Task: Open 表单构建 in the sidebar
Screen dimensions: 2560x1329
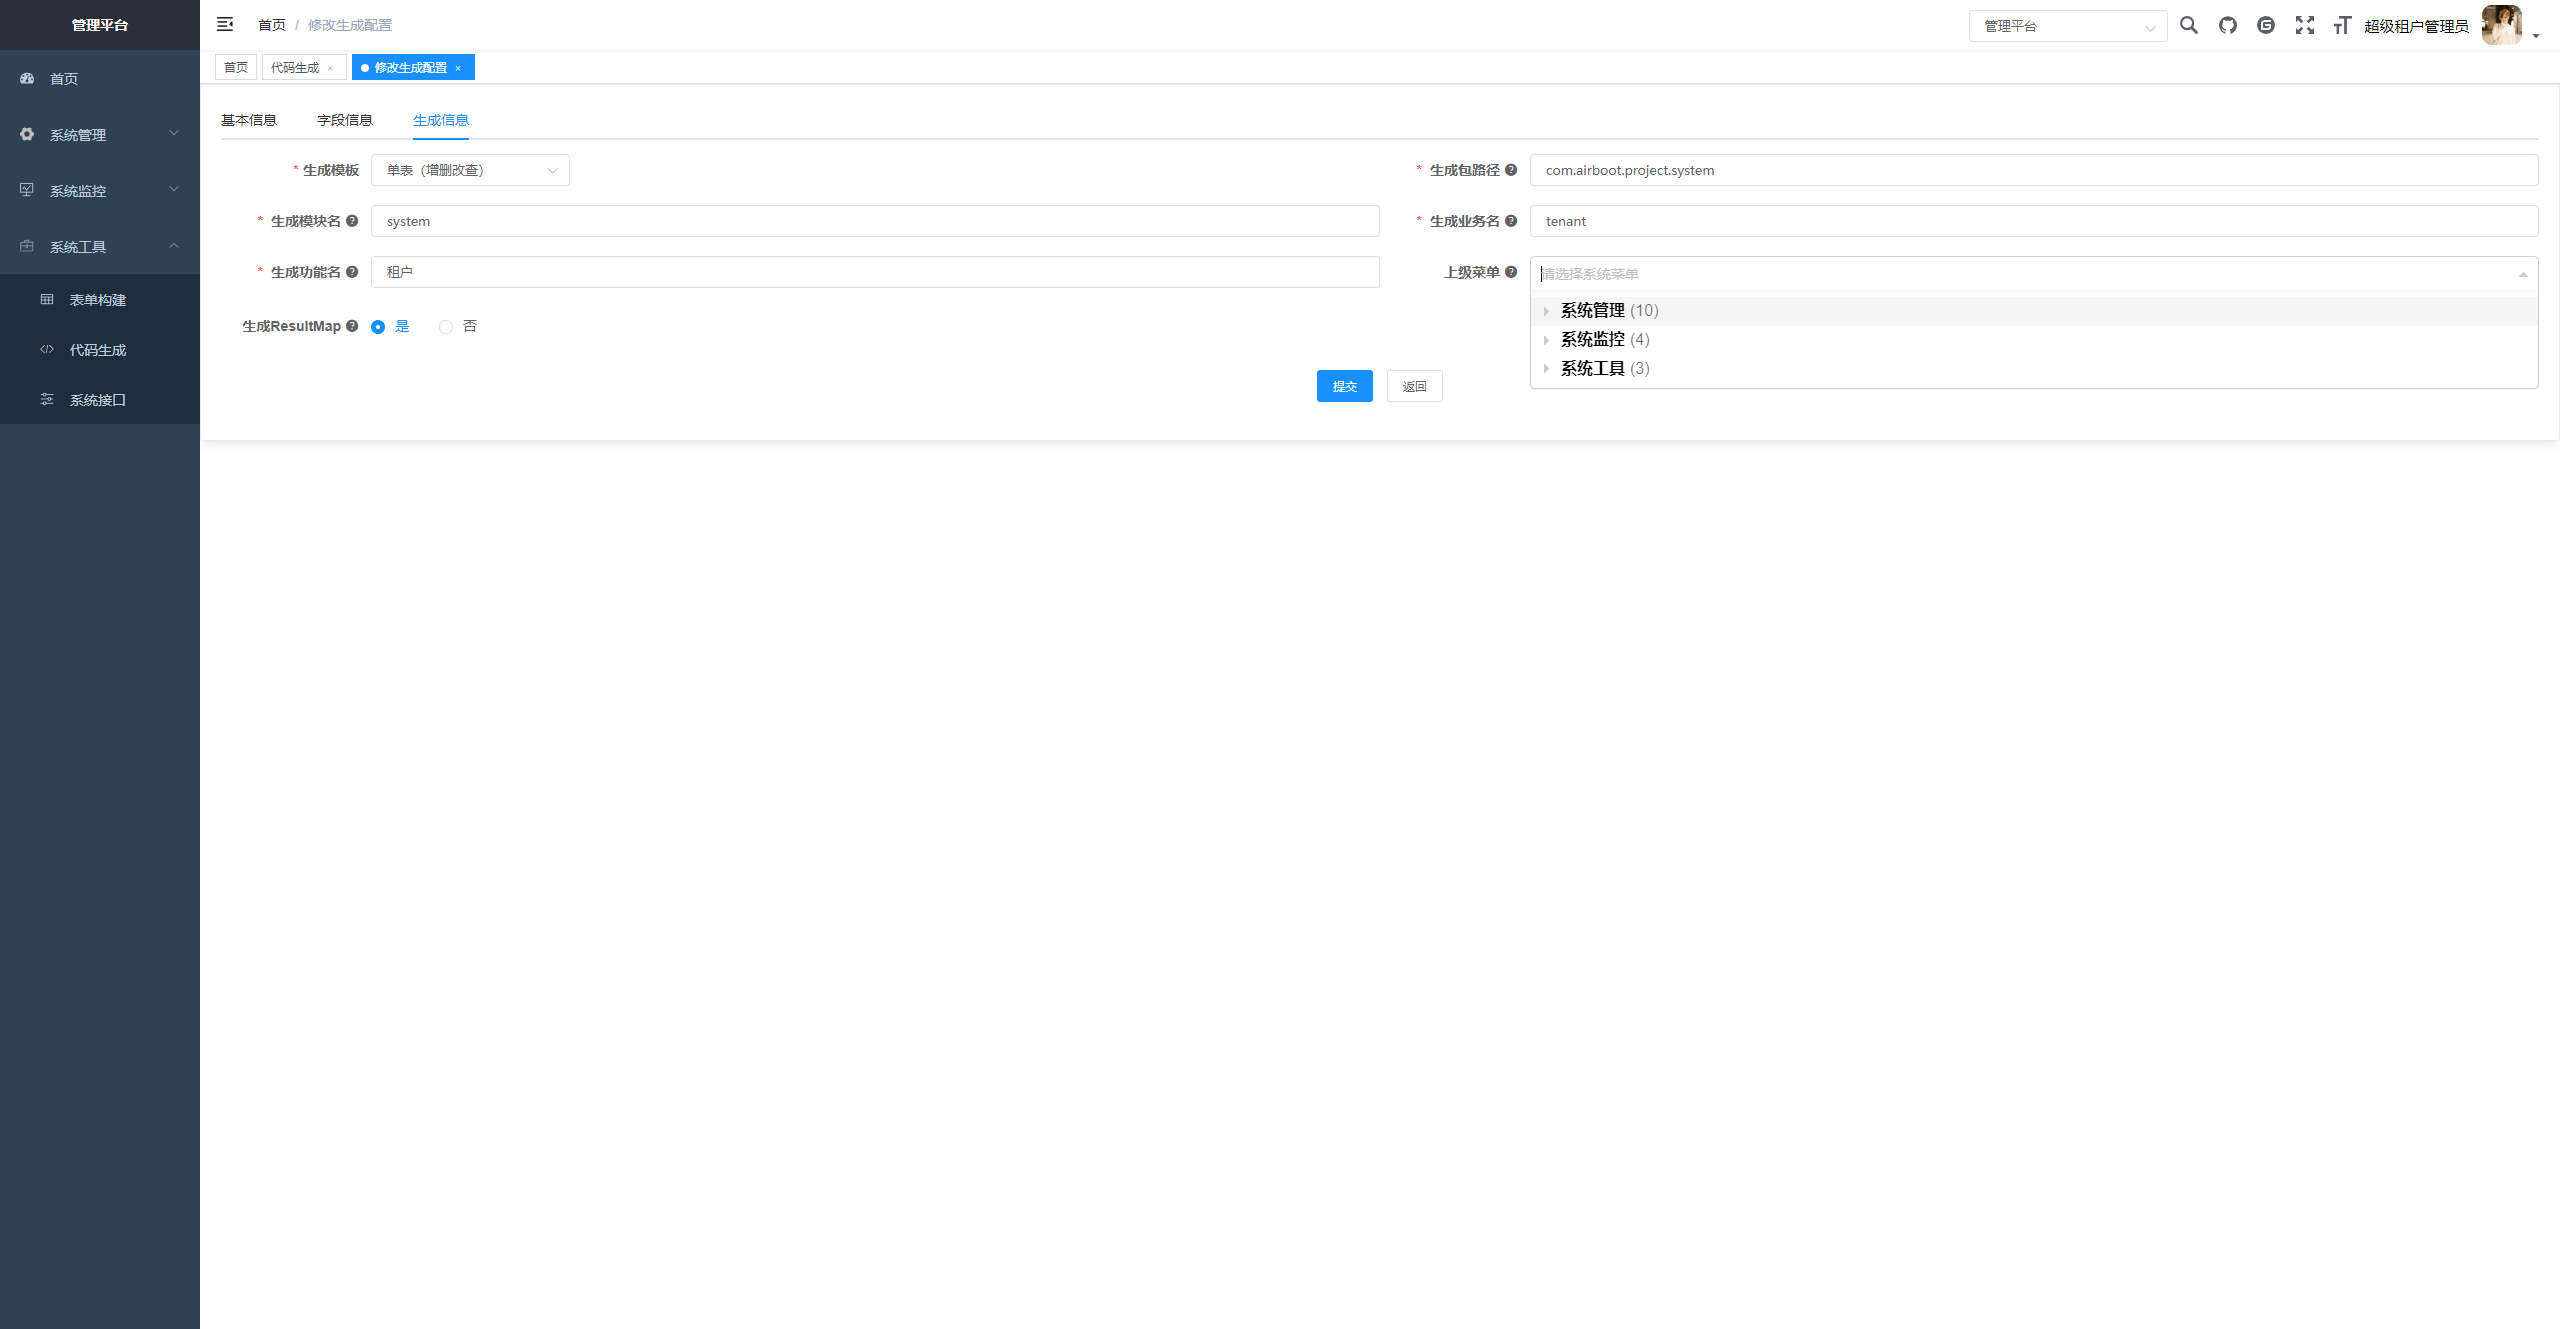Action: click(x=100, y=299)
